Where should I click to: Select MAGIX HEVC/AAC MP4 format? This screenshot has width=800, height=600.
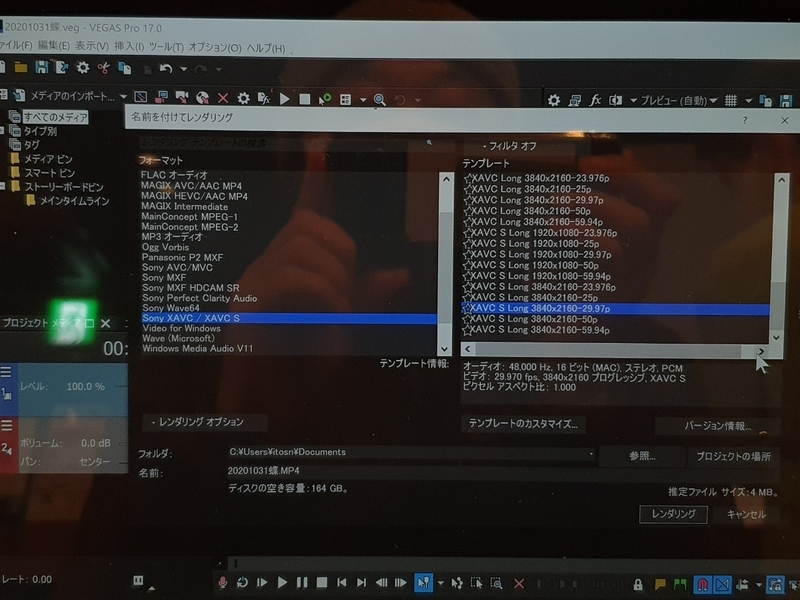pos(194,196)
